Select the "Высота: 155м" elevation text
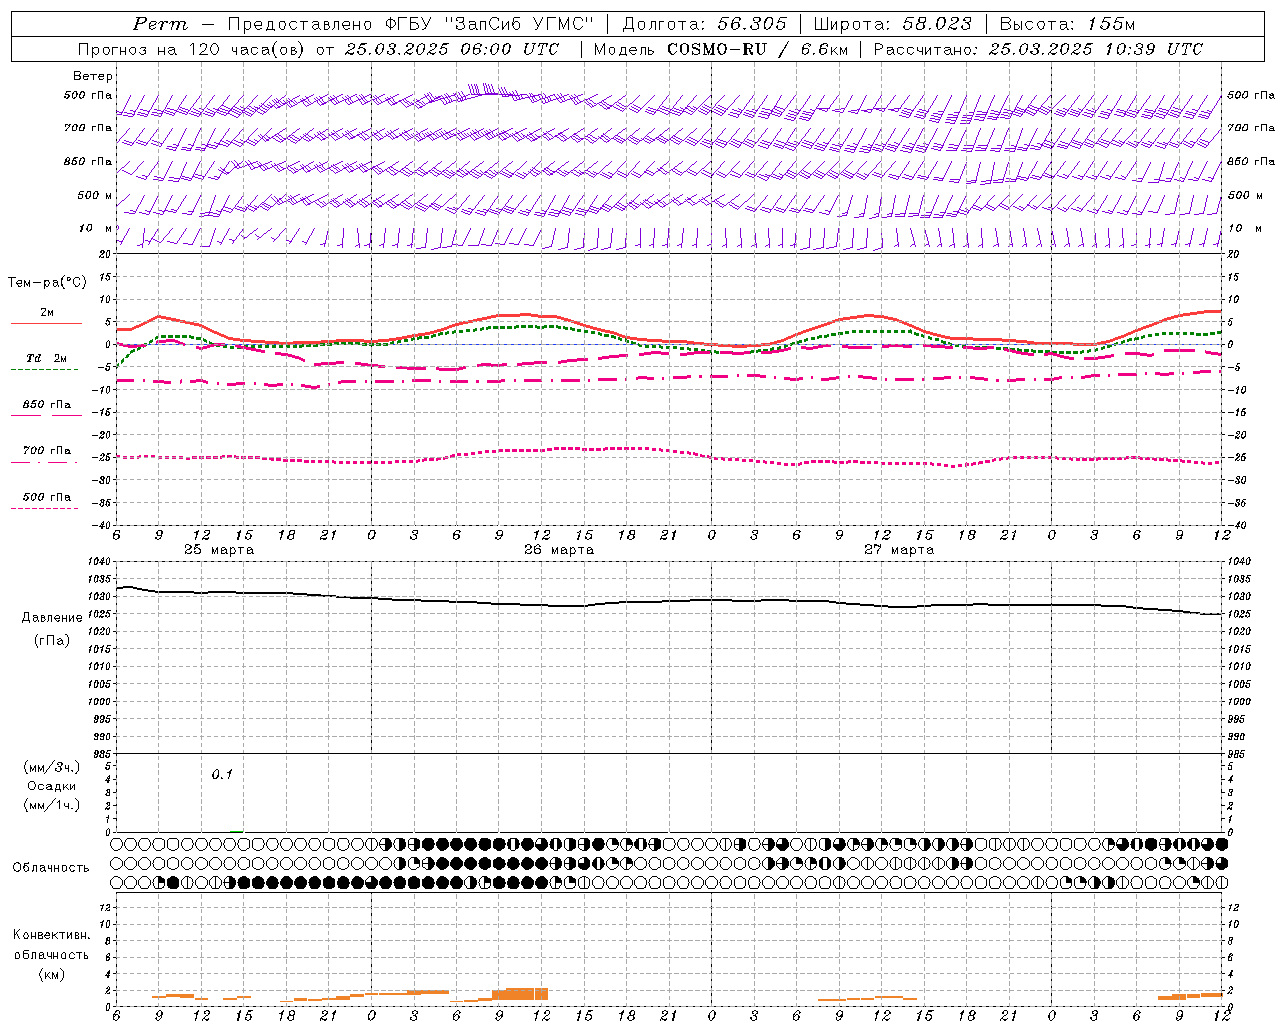1280x1024 pixels. pos(1067,24)
